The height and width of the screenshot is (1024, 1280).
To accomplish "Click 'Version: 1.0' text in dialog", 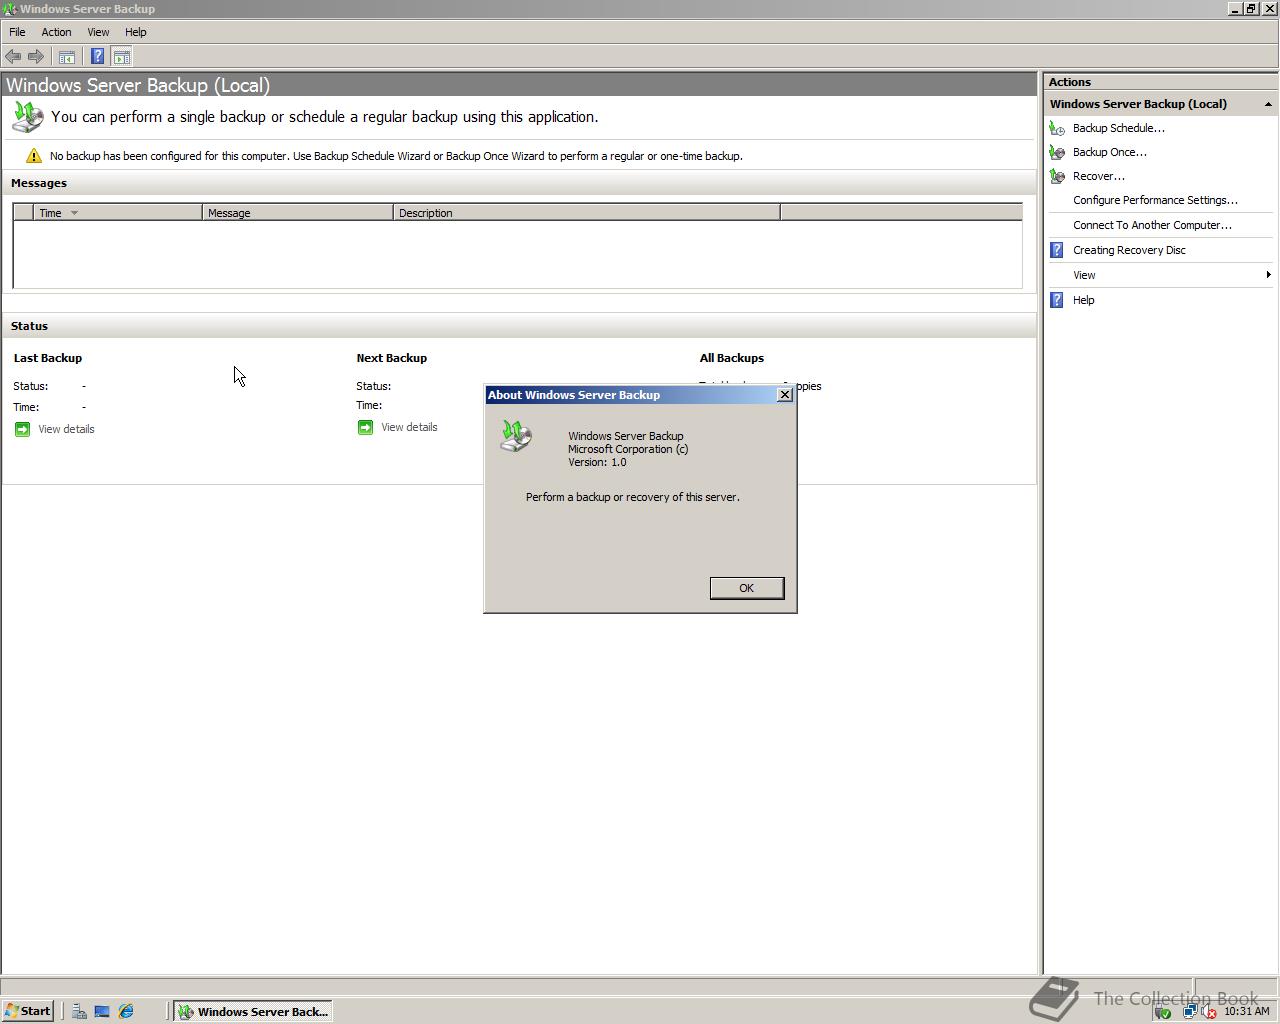I will (x=597, y=462).
